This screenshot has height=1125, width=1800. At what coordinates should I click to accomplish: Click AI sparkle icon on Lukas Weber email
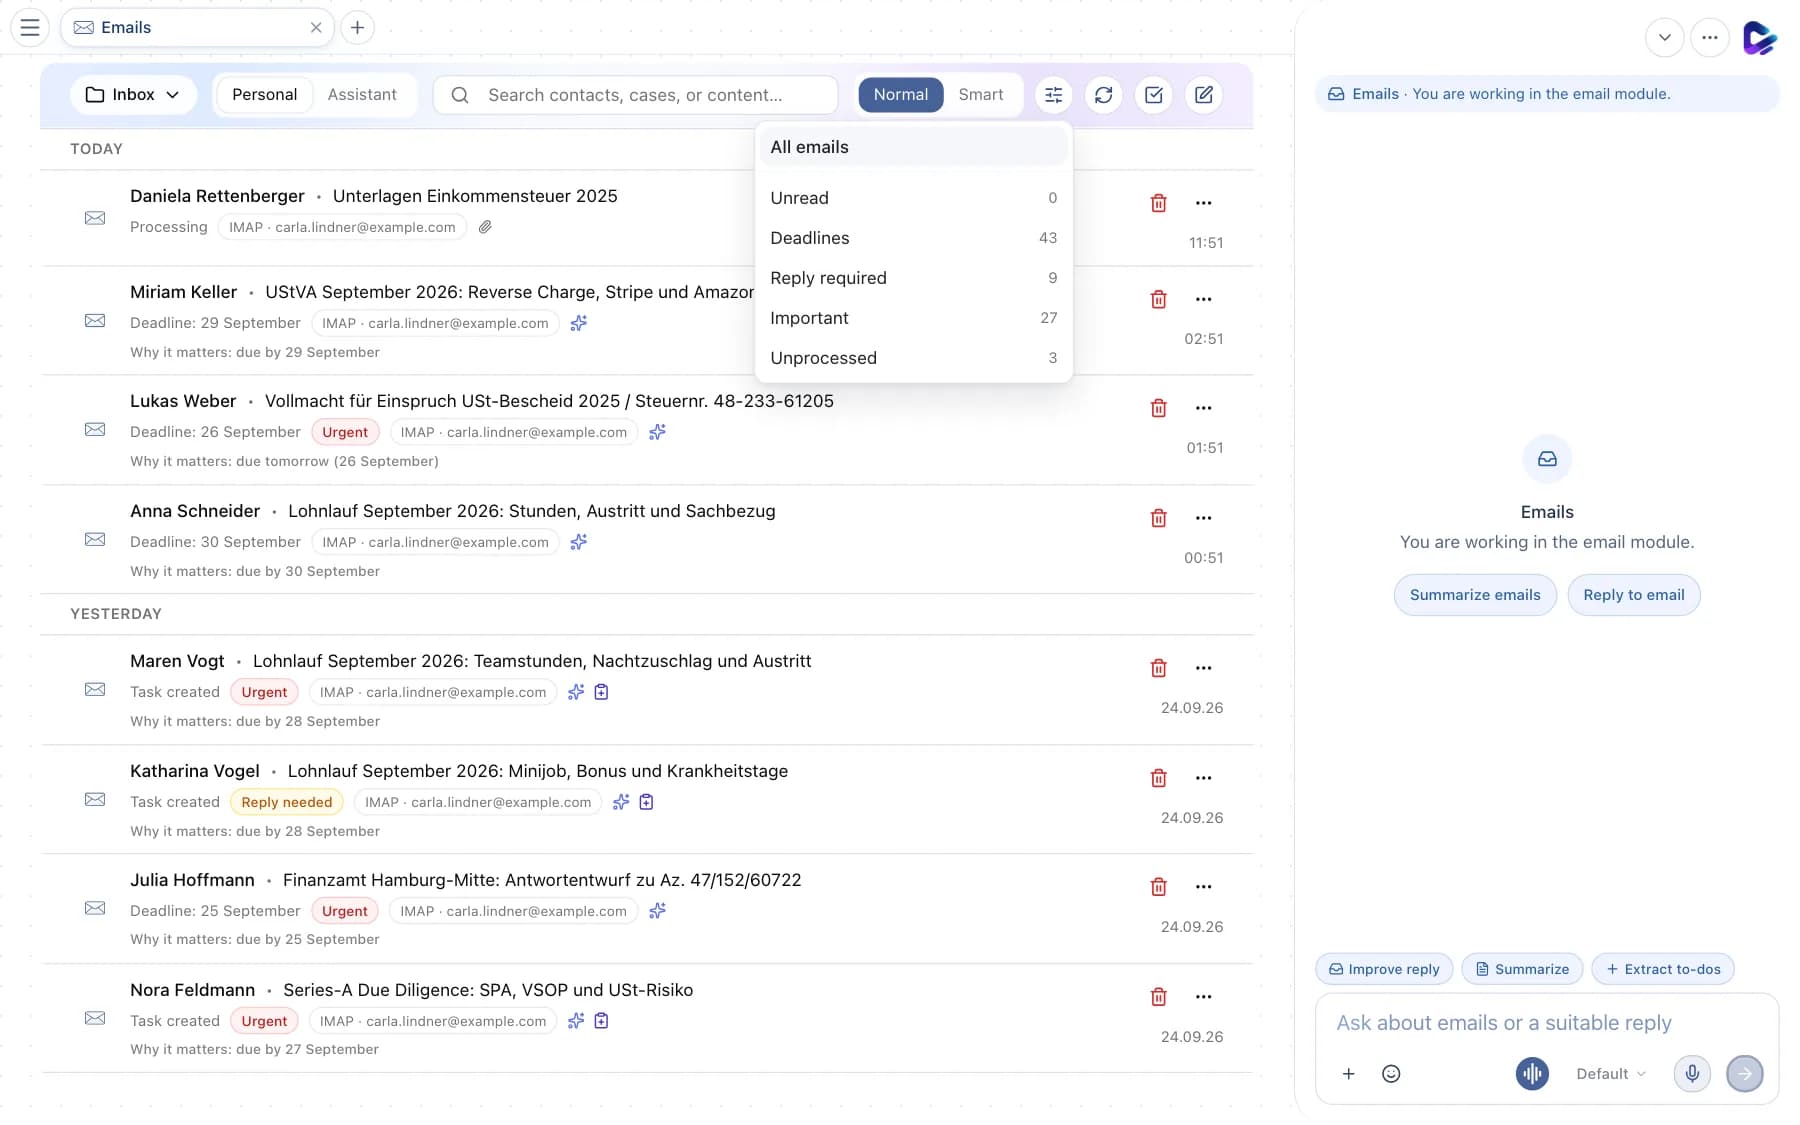pos(657,432)
